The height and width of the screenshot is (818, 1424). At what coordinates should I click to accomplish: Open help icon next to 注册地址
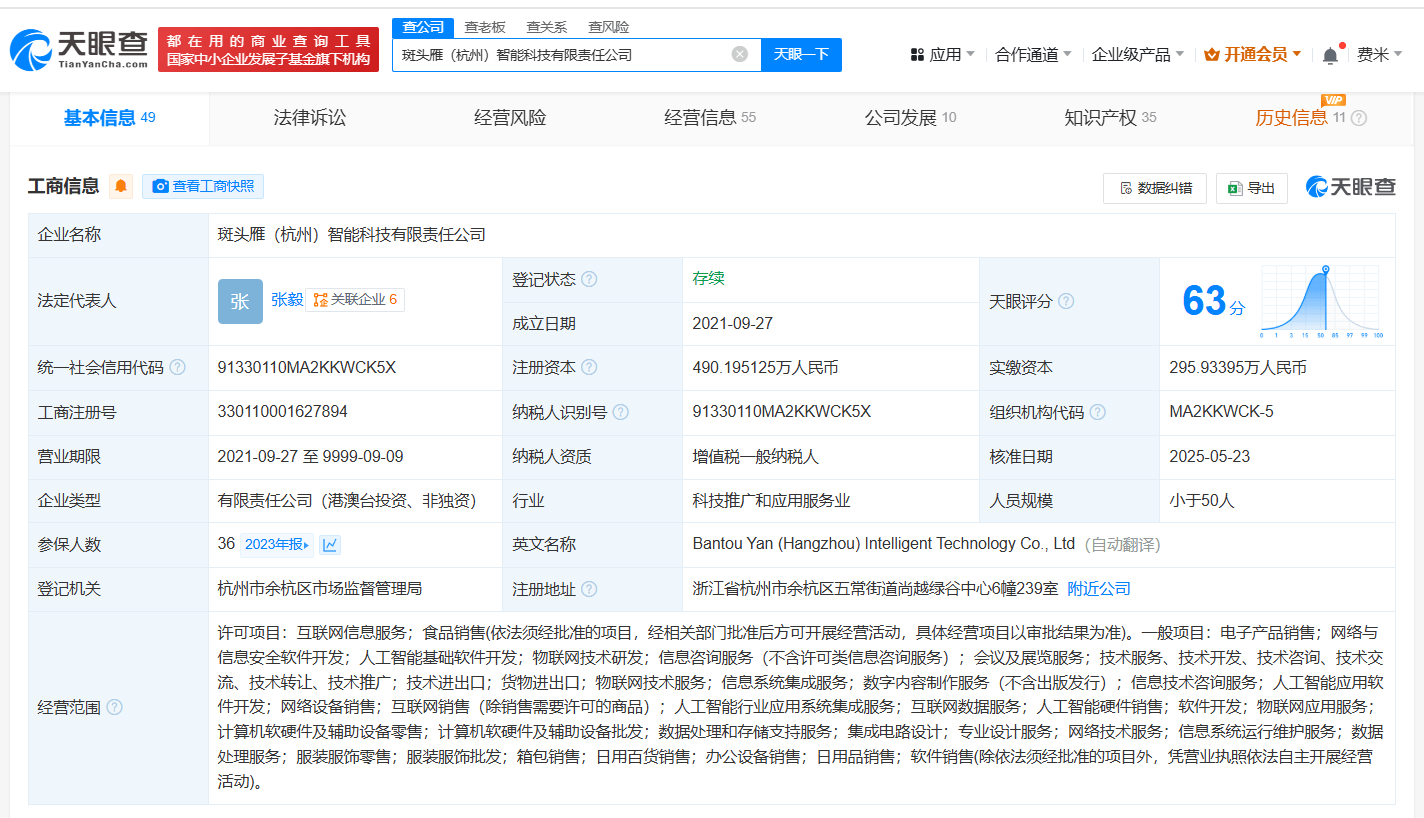(x=589, y=589)
